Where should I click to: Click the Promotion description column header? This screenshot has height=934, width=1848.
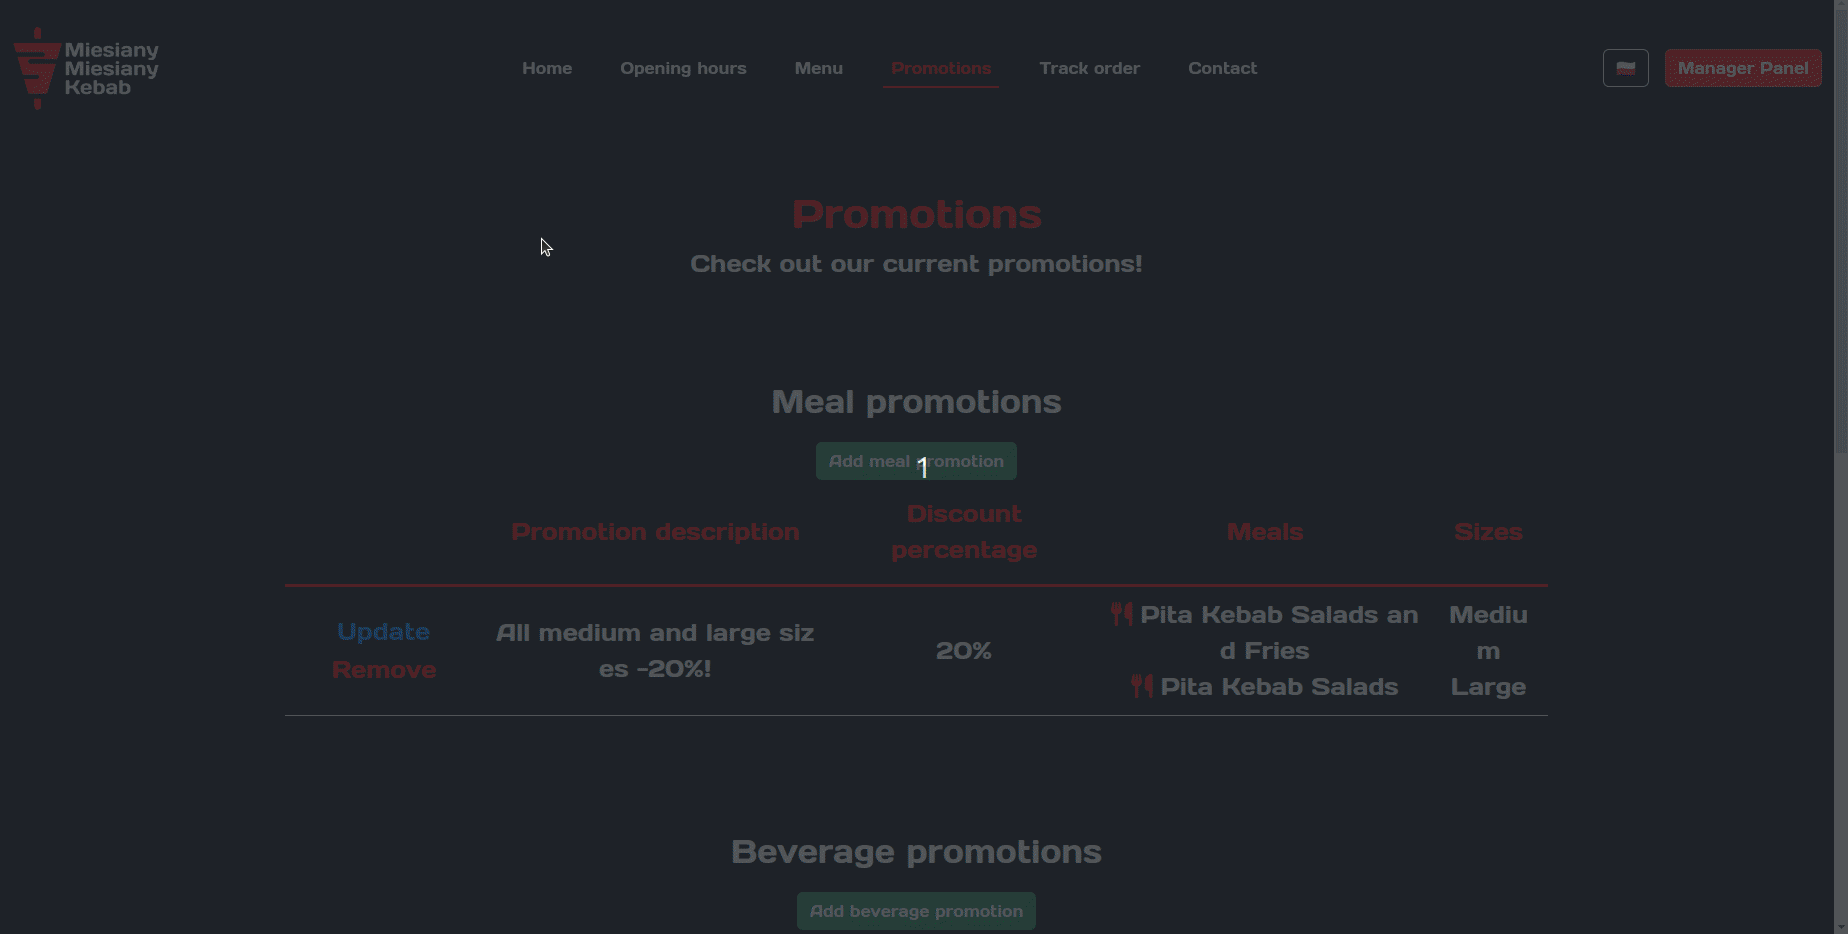click(x=655, y=532)
